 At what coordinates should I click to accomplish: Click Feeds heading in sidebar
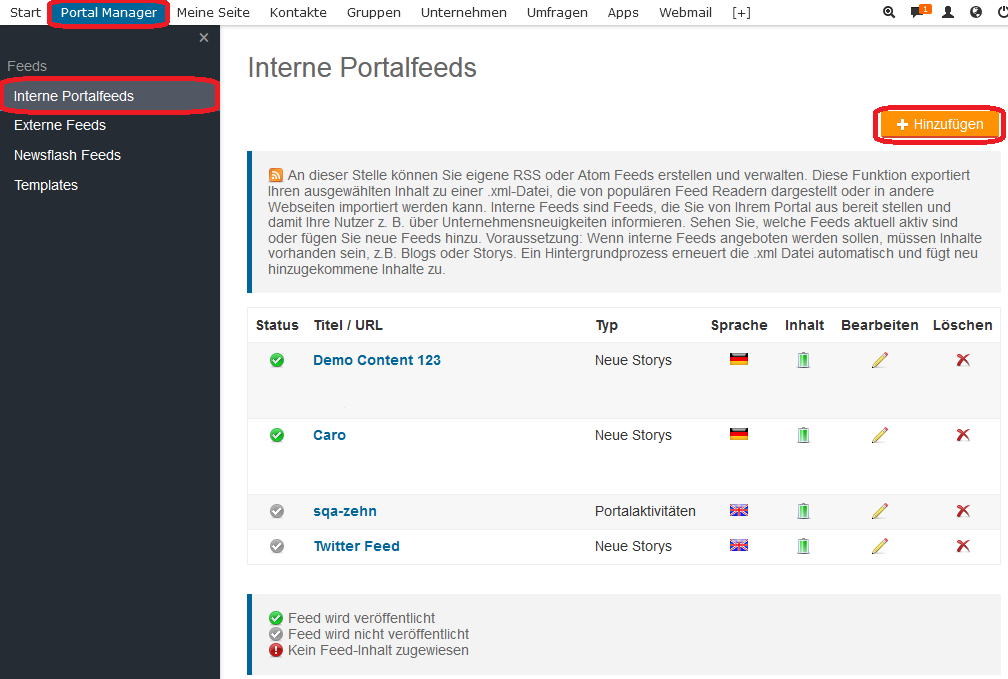tap(27, 66)
